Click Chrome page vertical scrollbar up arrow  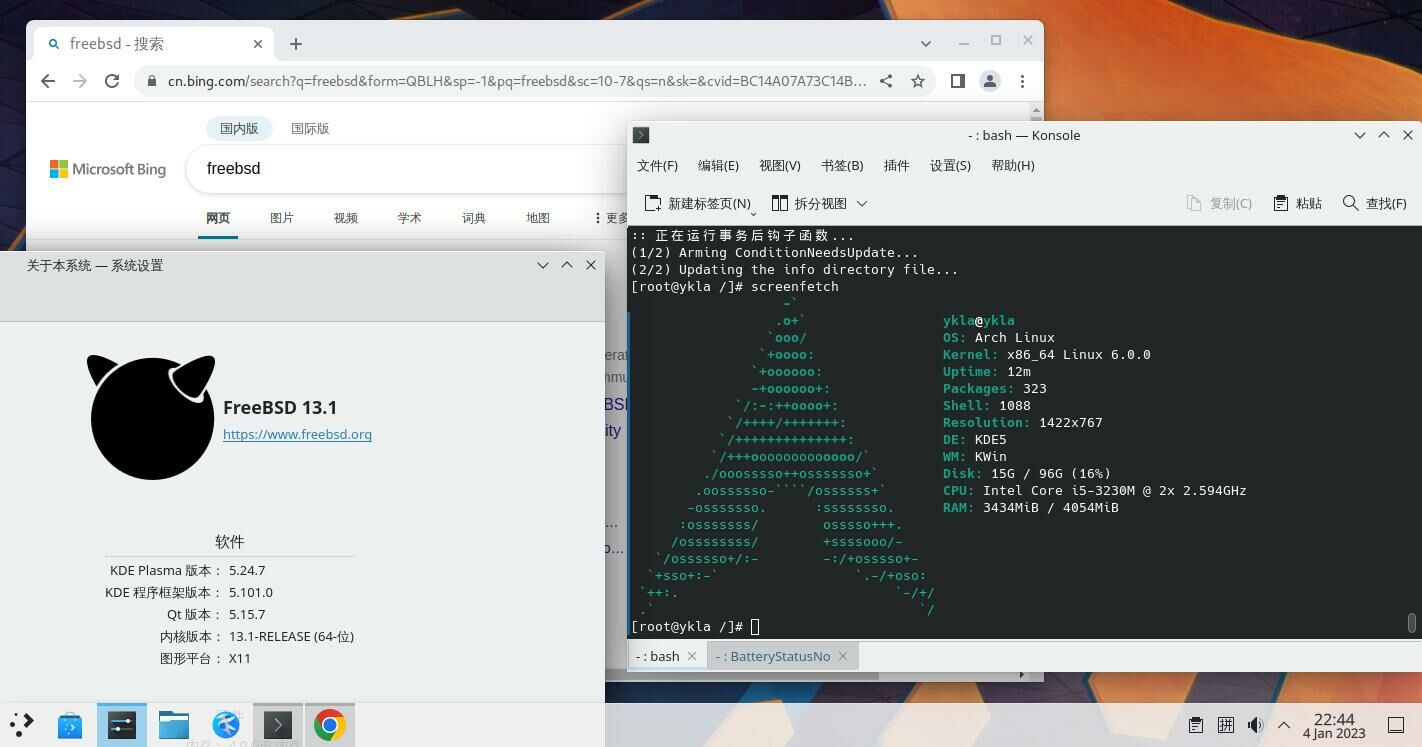pyautogui.click(x=1036, y=110)
